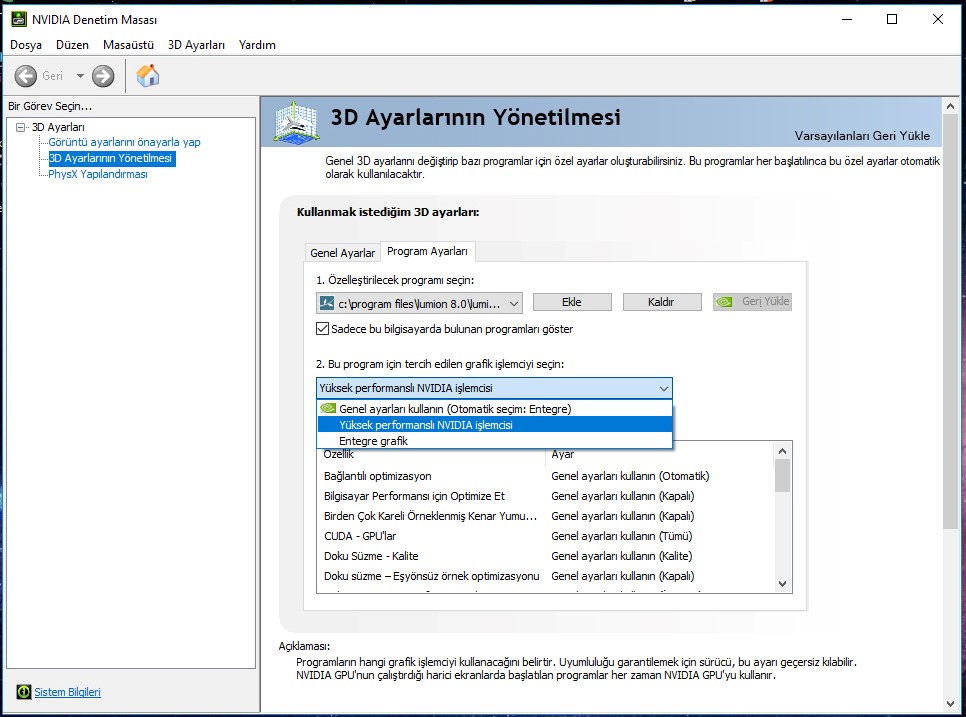966x717 pixels.
Task: Choose Yüksek performanslı NVIDIA işlemcisi option
Action: (x=494, y=425)
